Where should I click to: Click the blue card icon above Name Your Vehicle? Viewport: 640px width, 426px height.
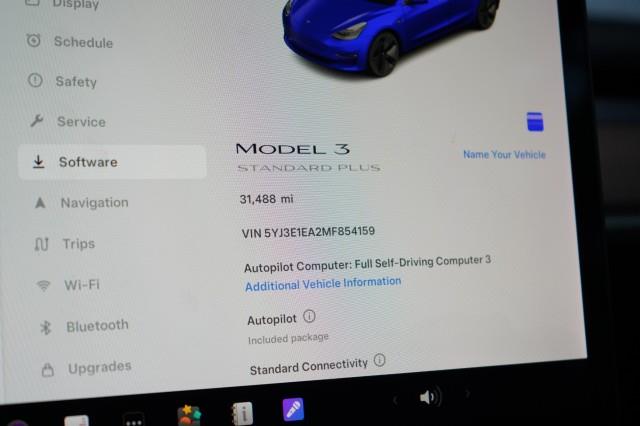[x=535, y=122]
